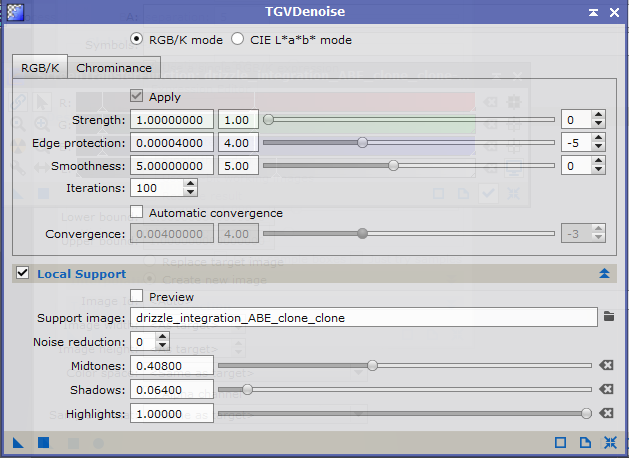Switch to the Chrominance tab

[x=114, y=68]
